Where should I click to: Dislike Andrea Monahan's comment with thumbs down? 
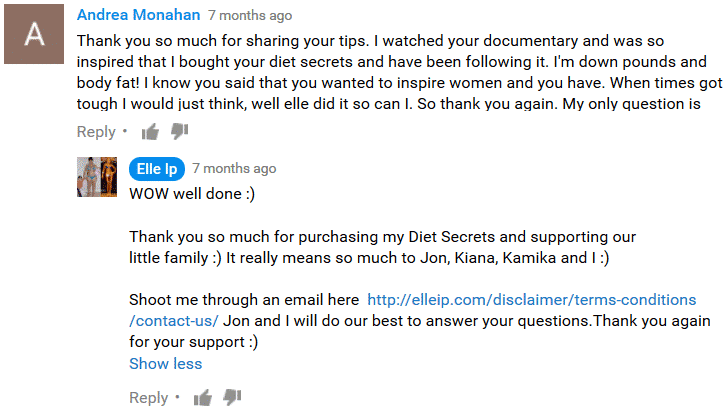[x=179, y=132]
